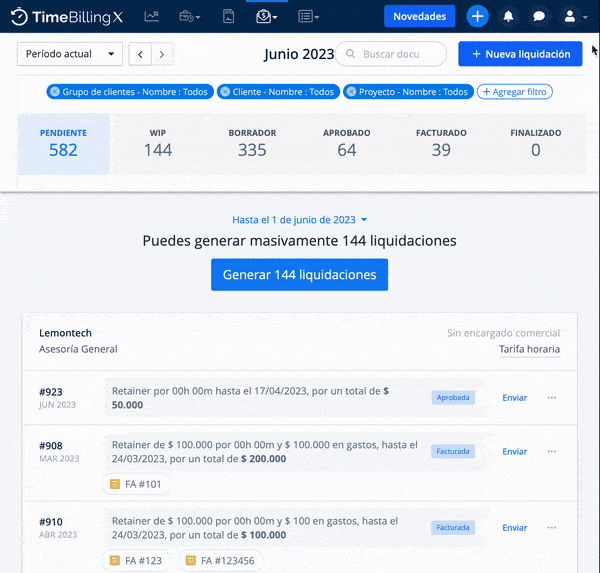The height and width of the screenshot is (573, 600).
Task: Open more options for #908
Action: click(x=552, y=451)
